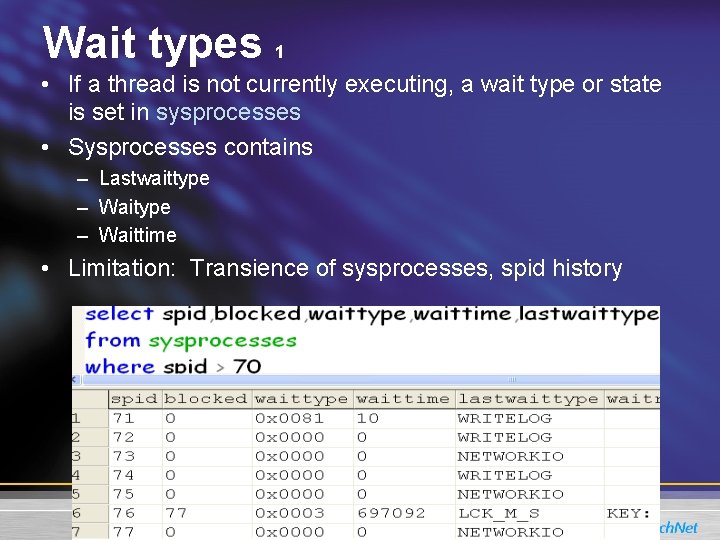Click the Waittime sub-bullet
The width and height of the screenshot is (720, 540).
pos(138,235)
